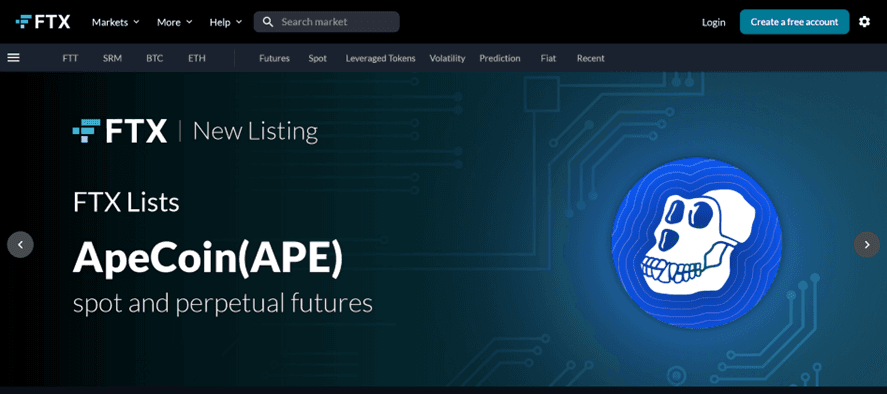This screenshot has width=887, height=394.
Task: Click the search magnifier icon
Action: [x=268, y=22]
